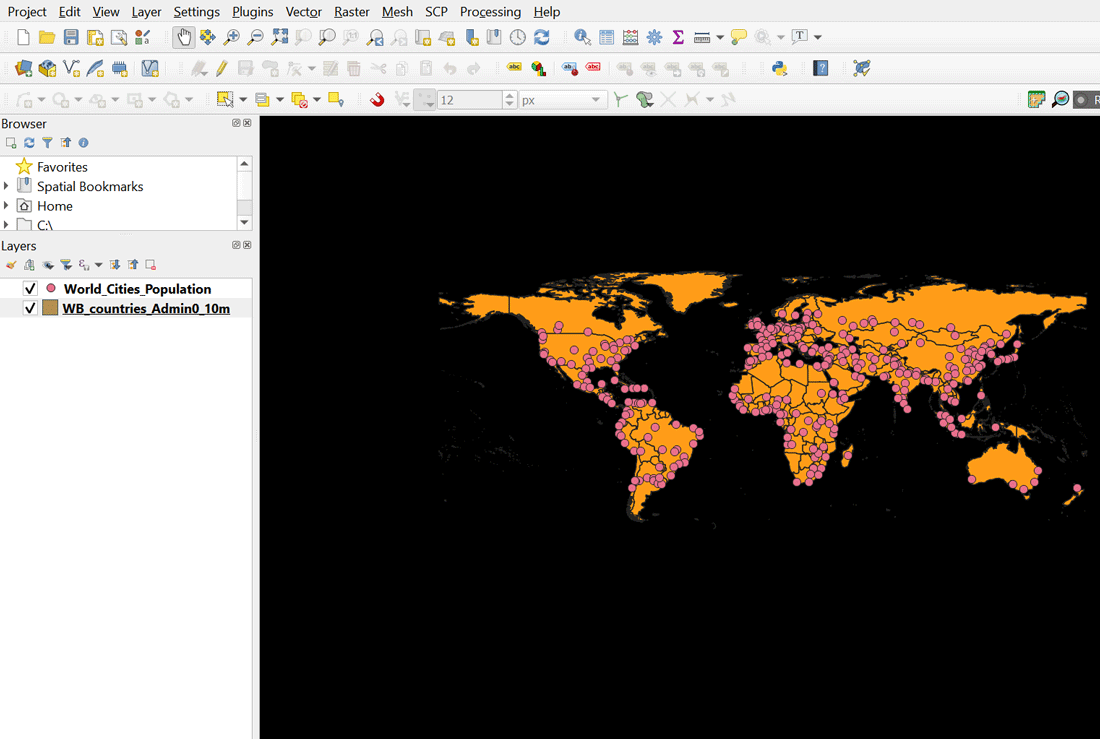Create a new project with the blank page icon
This screenshot has height=739, width=1100.
tap(23, 37)
